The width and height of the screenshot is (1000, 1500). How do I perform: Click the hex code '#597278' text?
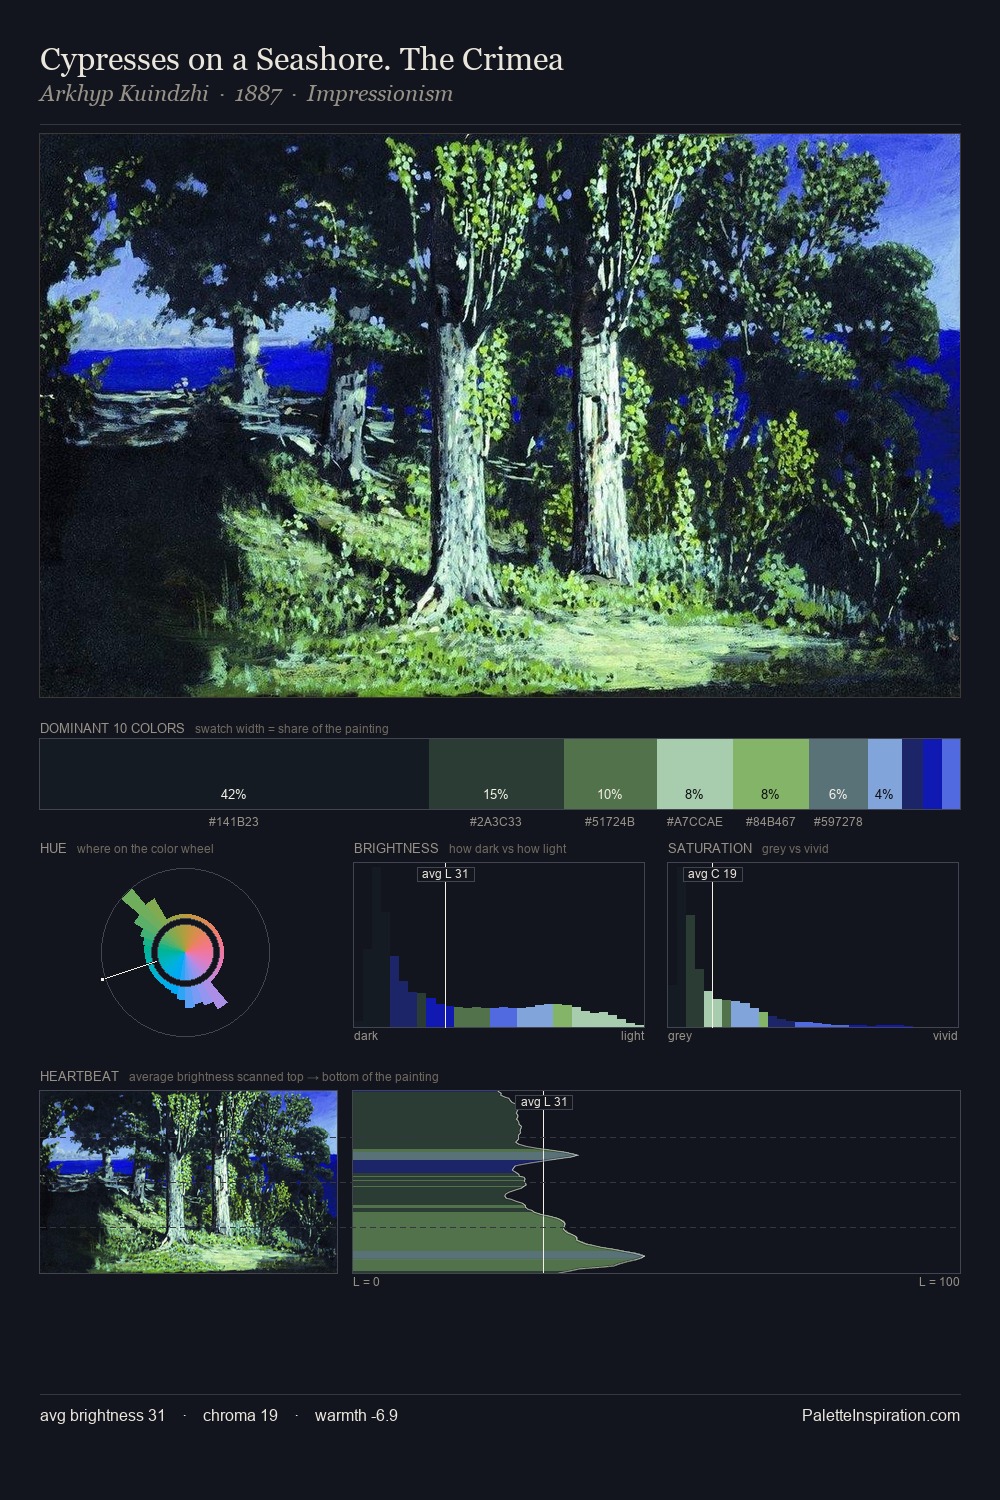838,822
